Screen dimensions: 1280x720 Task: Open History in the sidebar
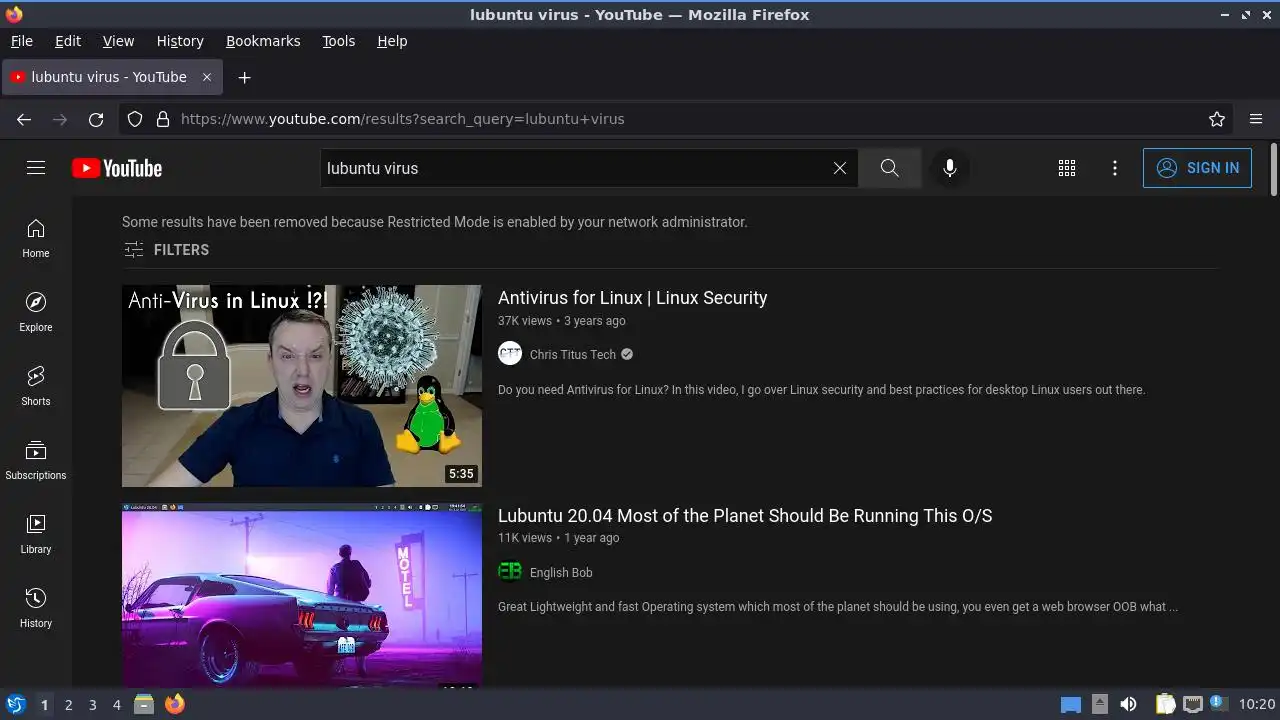[x=36, y=608]
